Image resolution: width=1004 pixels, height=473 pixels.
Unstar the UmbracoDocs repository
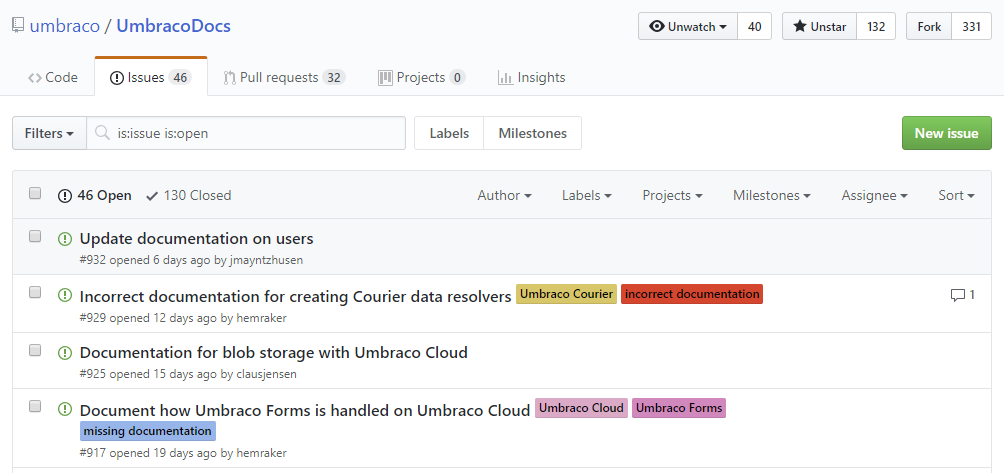point(820,26)
